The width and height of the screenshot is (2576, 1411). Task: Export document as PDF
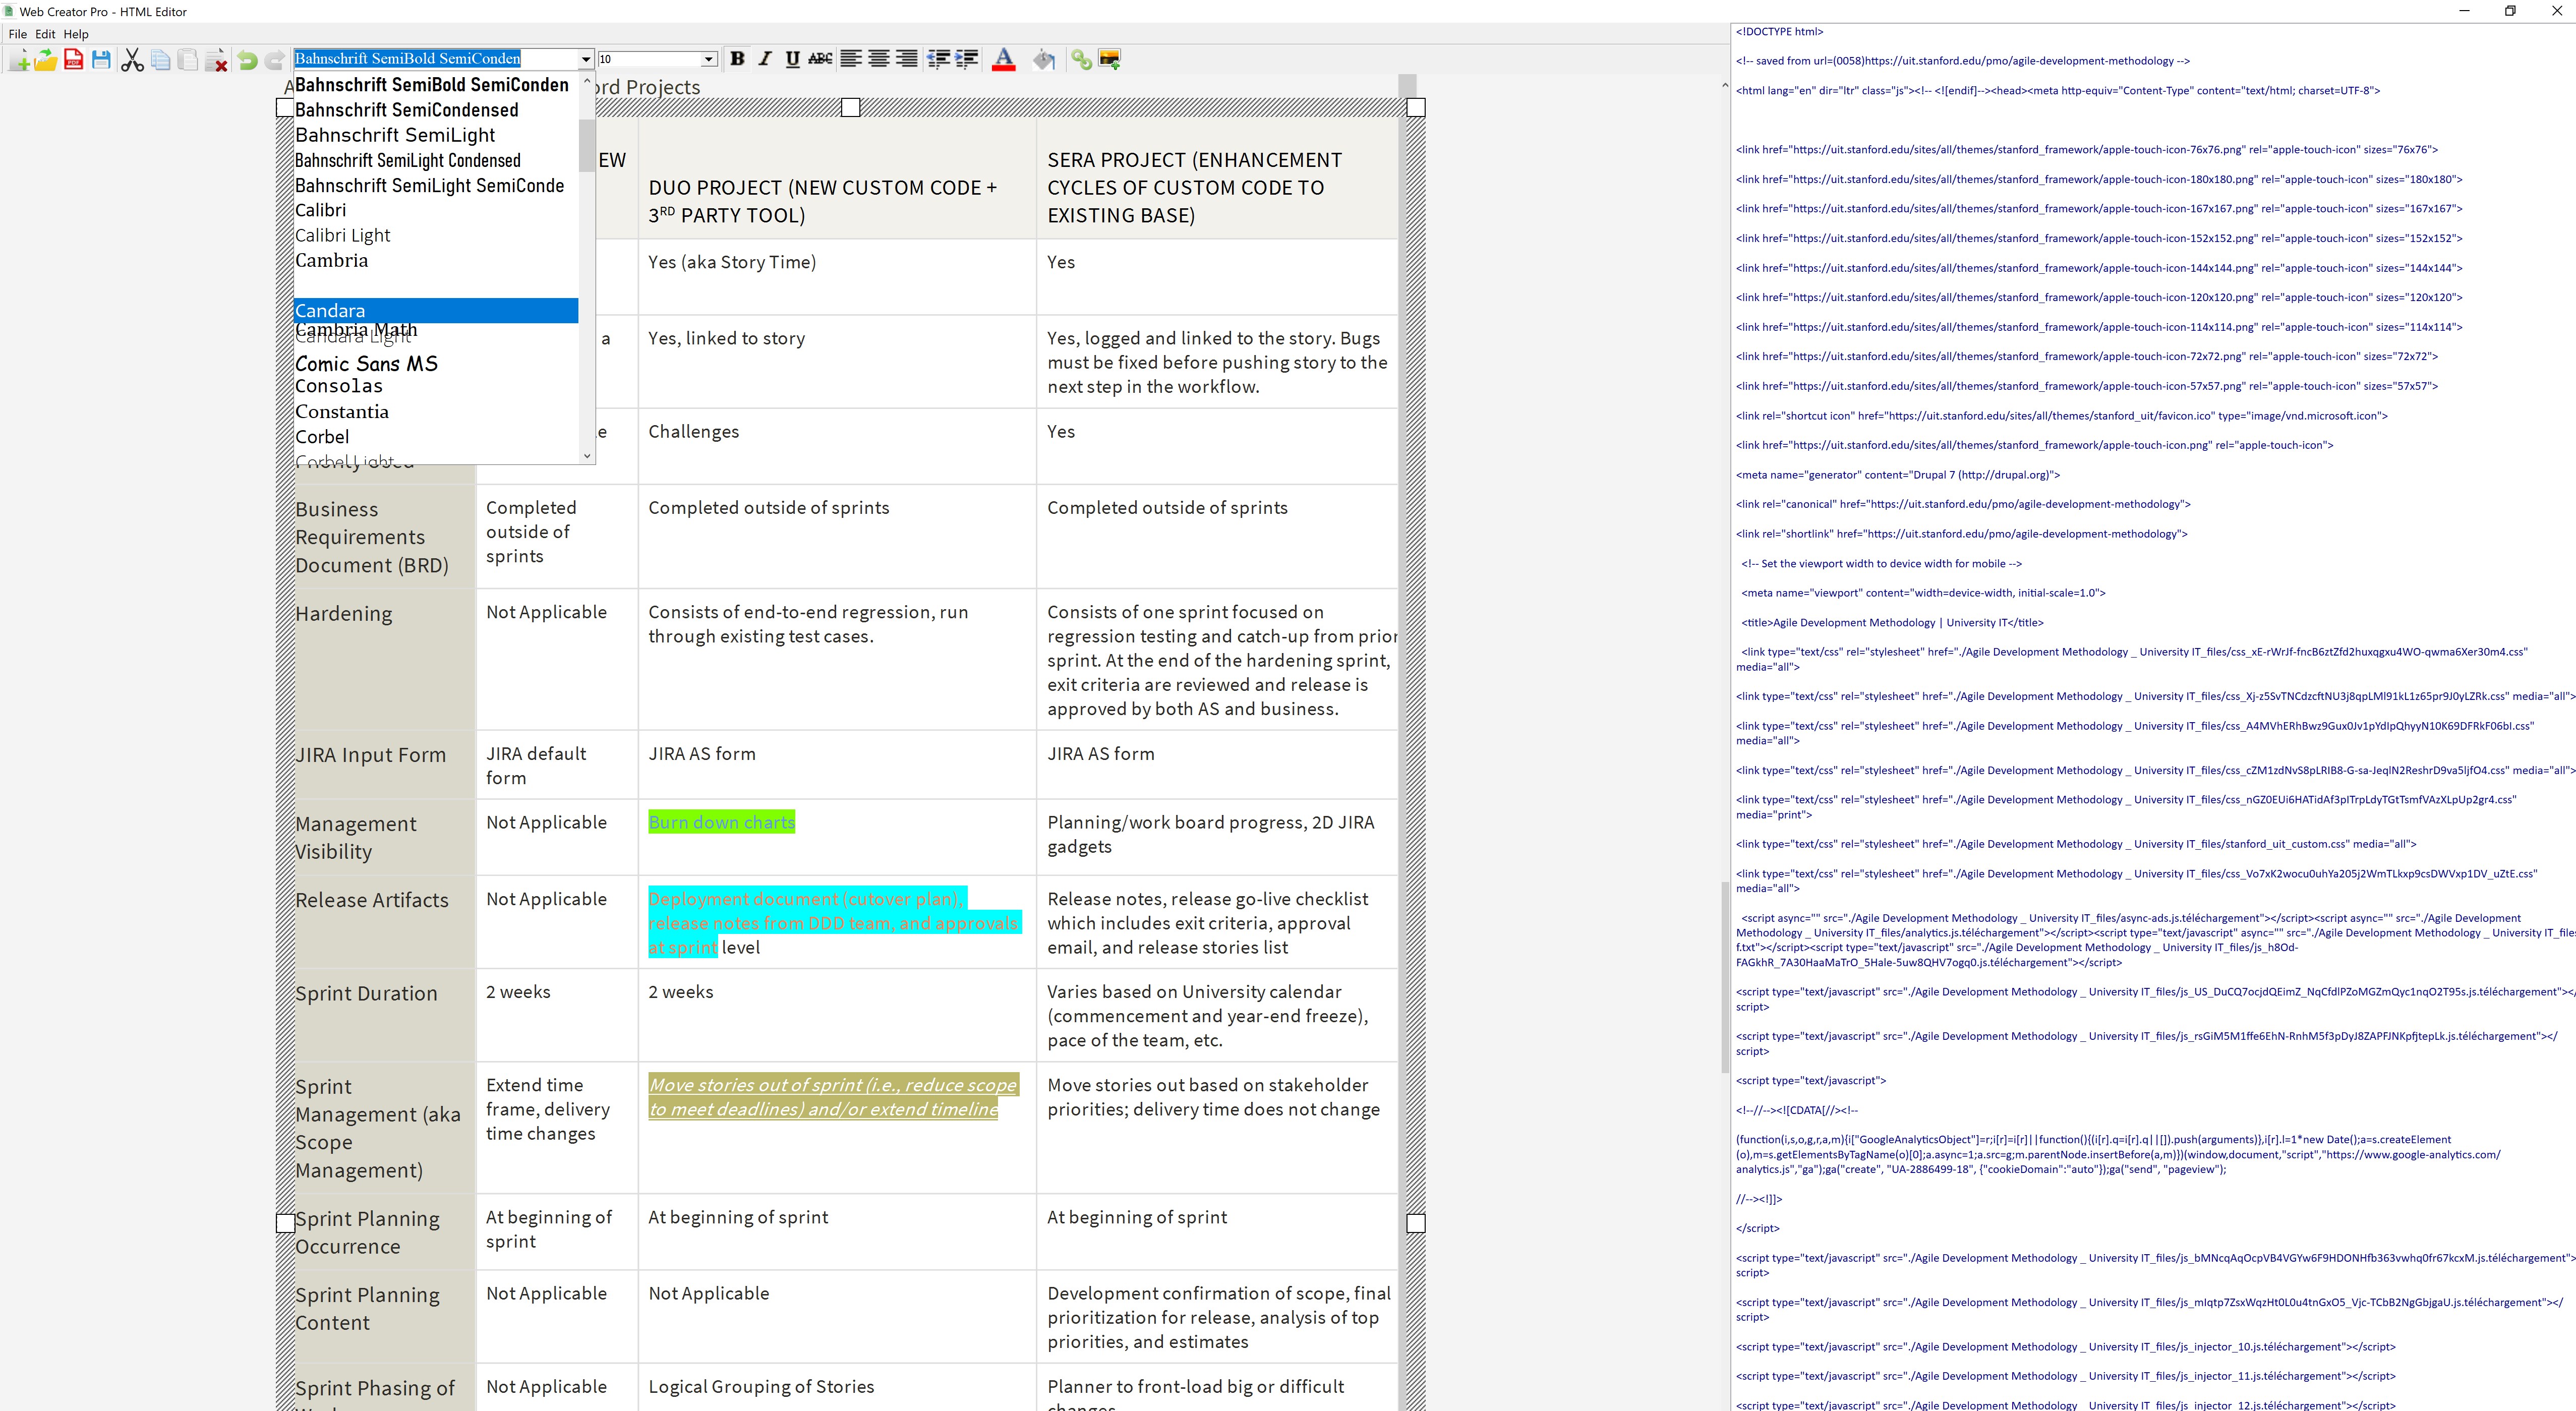tap(73, 60)
